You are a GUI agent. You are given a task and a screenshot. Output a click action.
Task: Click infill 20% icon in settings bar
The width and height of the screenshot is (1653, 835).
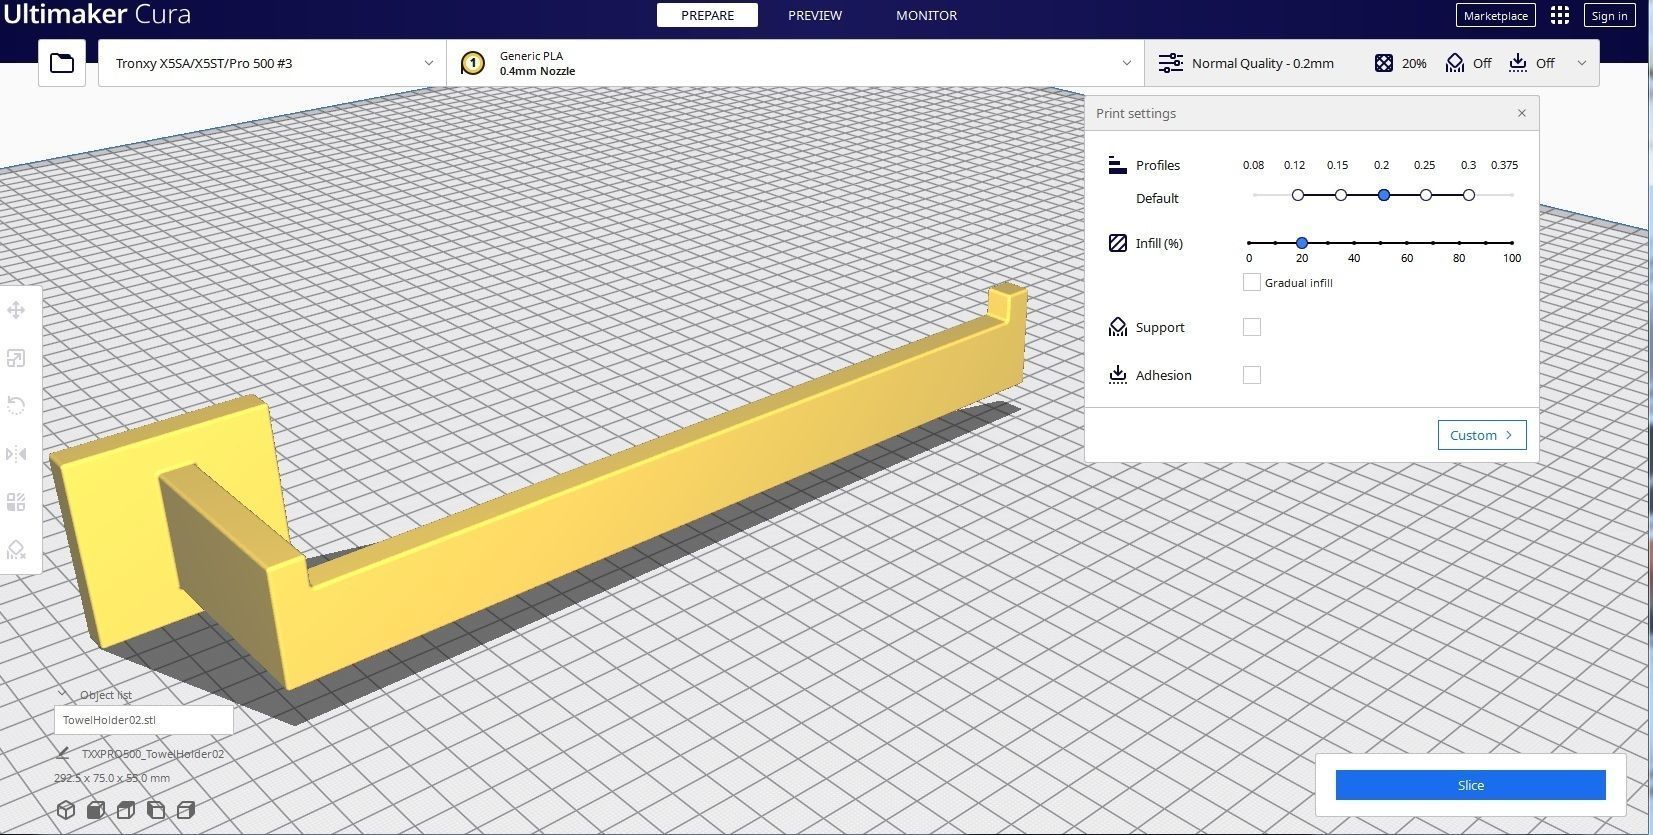coord(1384,63)
